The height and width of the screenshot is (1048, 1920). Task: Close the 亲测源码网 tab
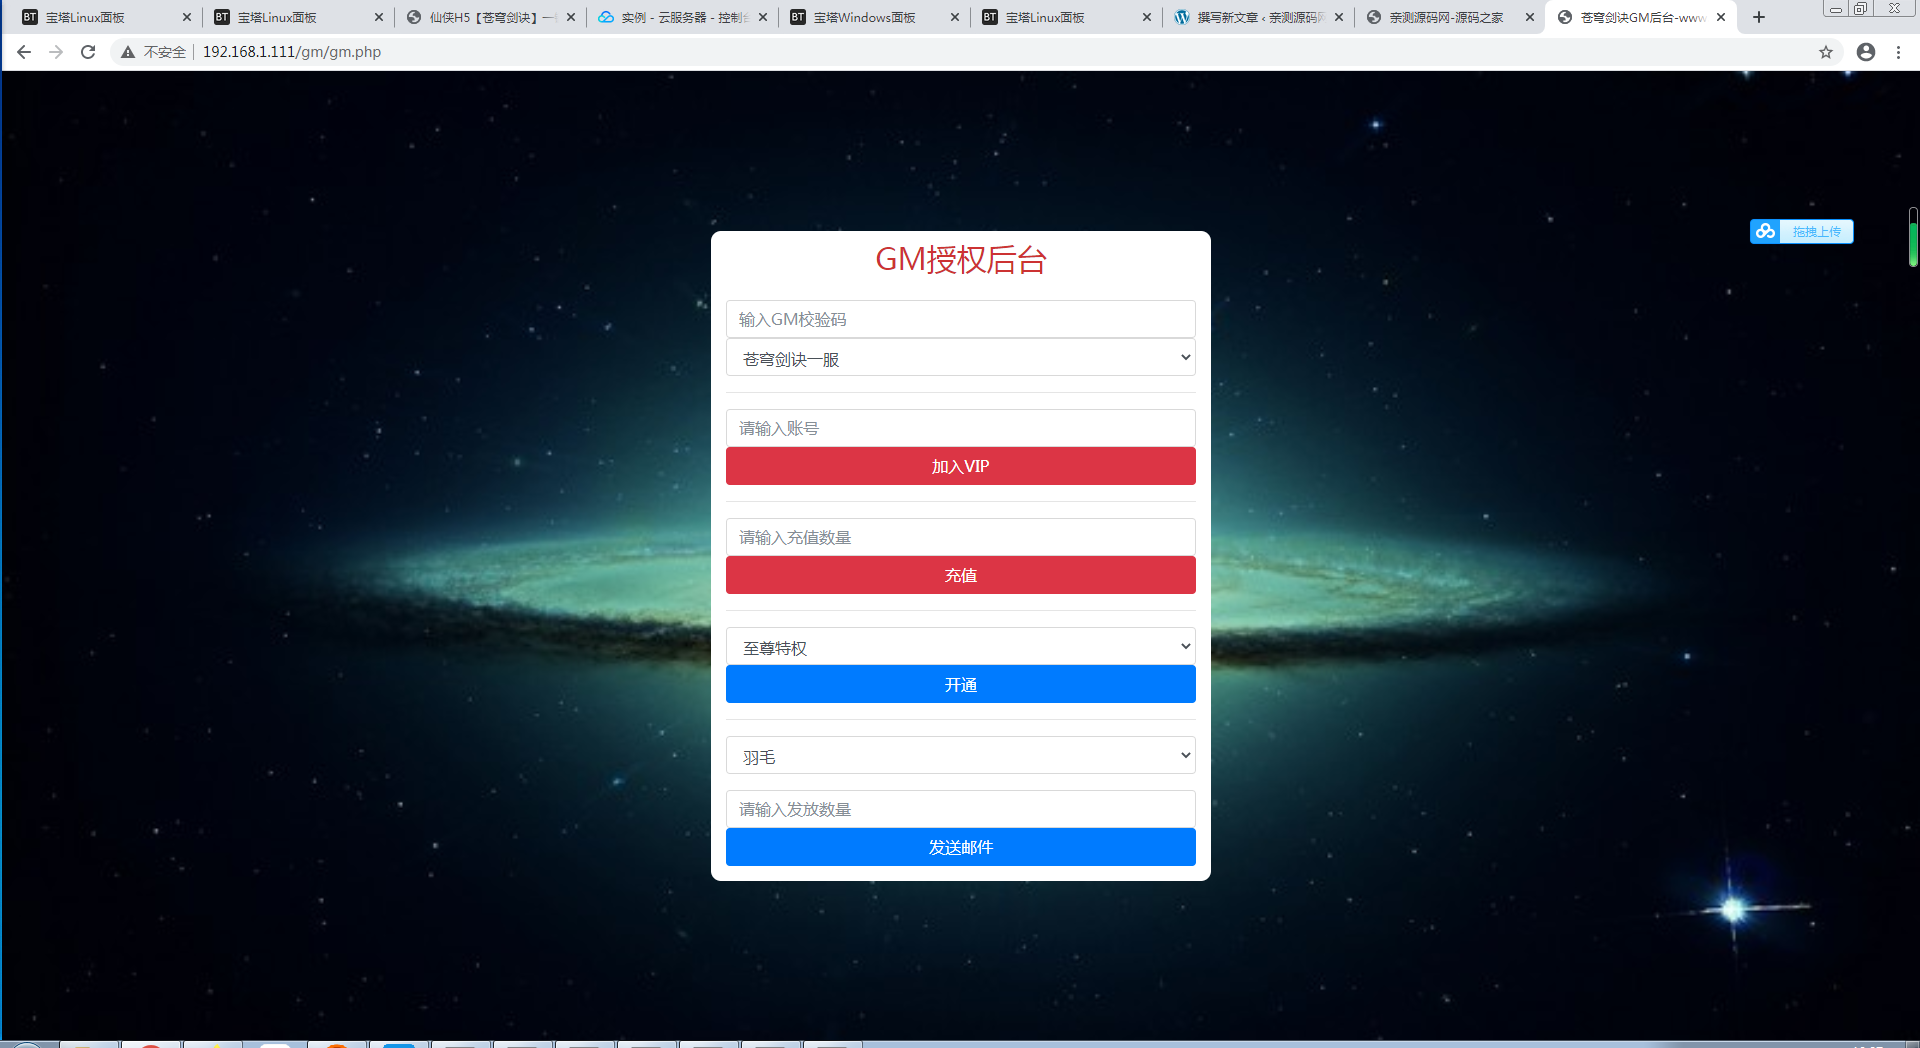(1530, 17)
